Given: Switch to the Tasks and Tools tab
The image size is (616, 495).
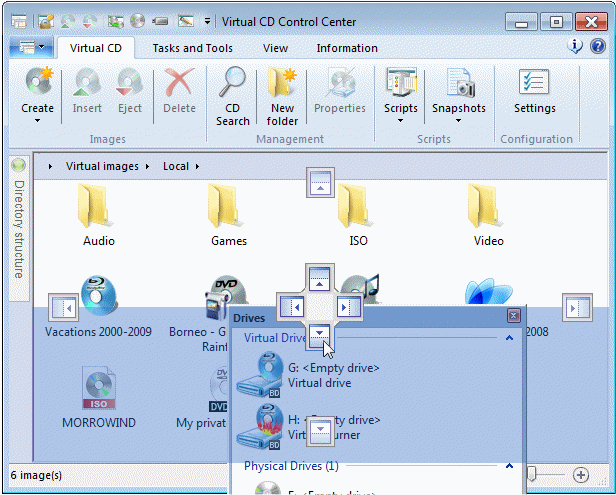Looking at the screenshot, I should coord(192,48).
